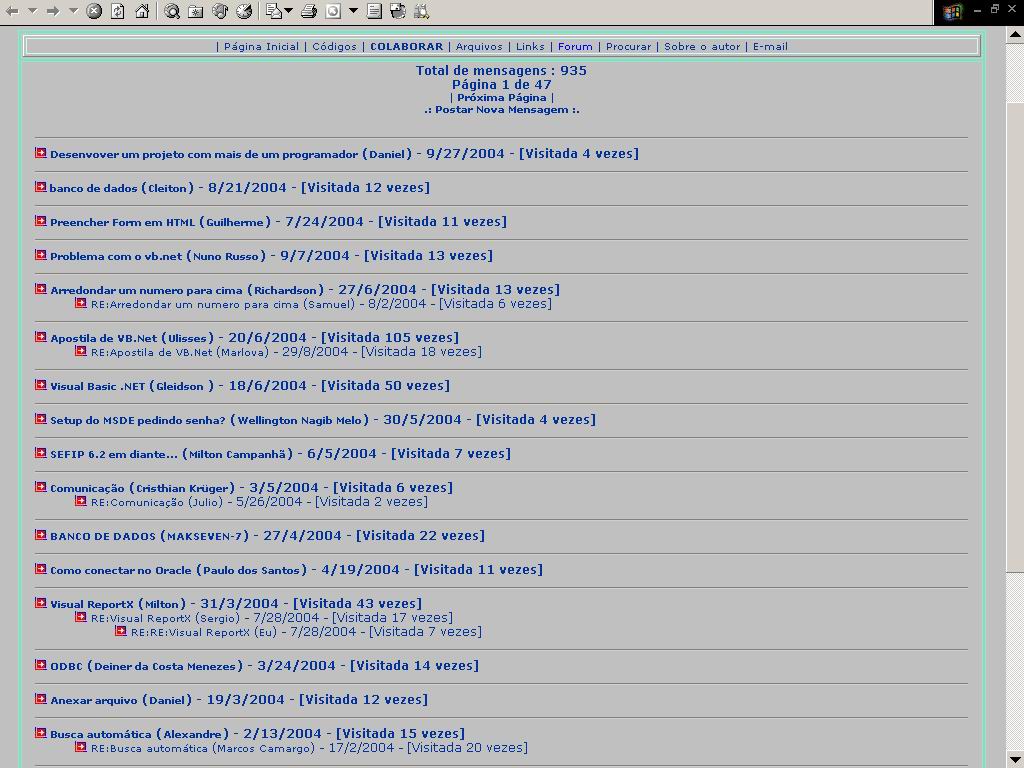Click red icon beside 'banco de dados (Cleiton)'
Screen dimensions: 1024x768
pyautogui.click(x=40, y=186)
